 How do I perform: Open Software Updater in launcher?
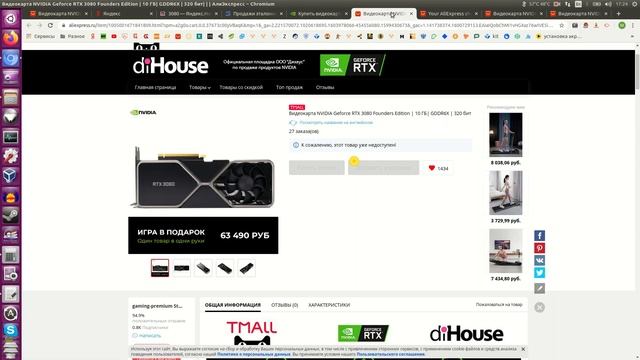point(11,313)
